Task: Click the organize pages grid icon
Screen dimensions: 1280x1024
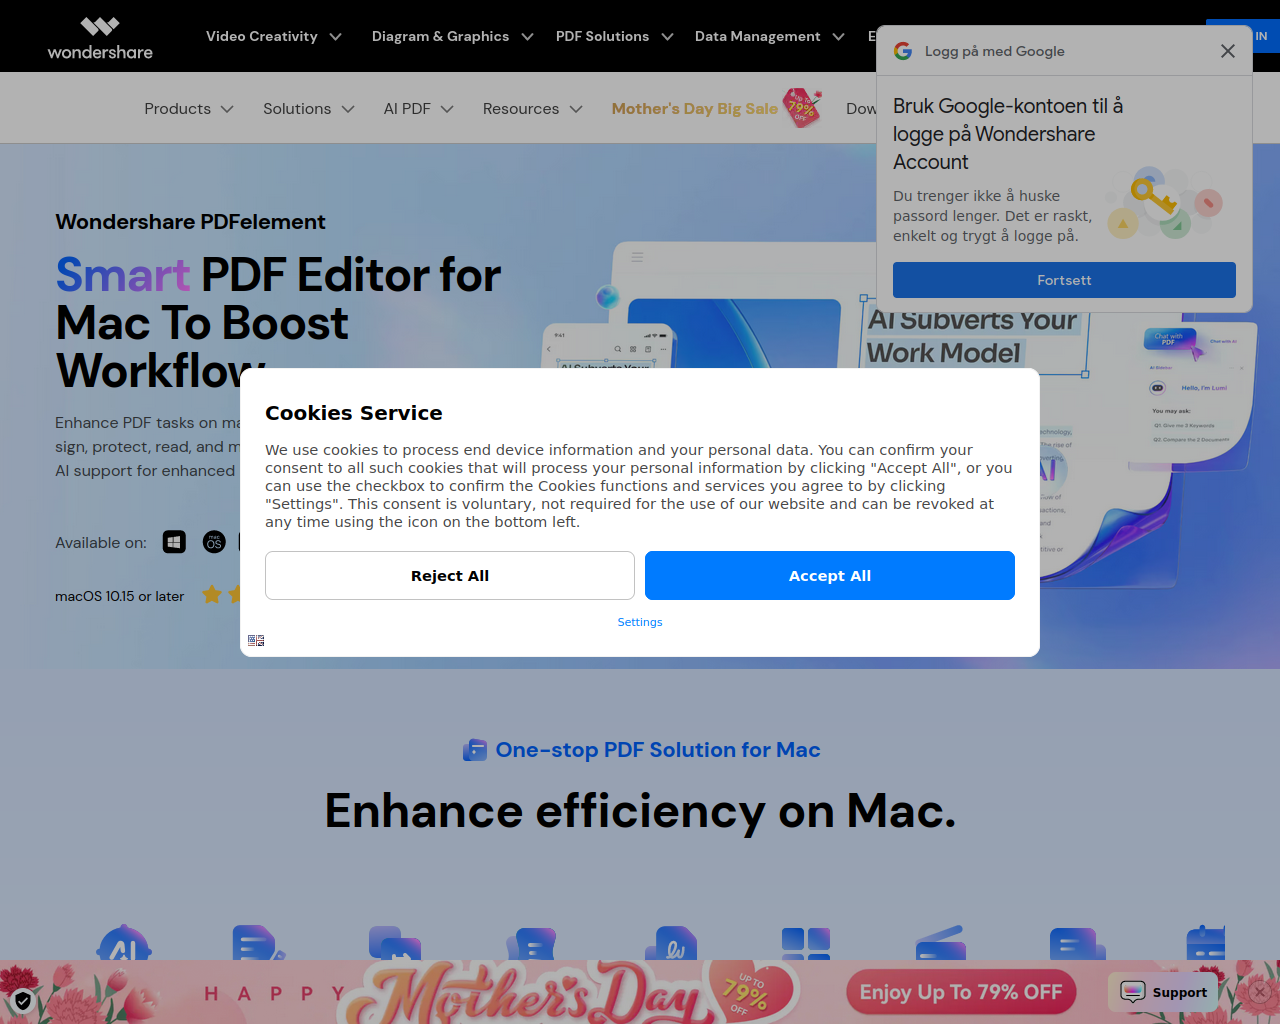Action: [806, 944]
